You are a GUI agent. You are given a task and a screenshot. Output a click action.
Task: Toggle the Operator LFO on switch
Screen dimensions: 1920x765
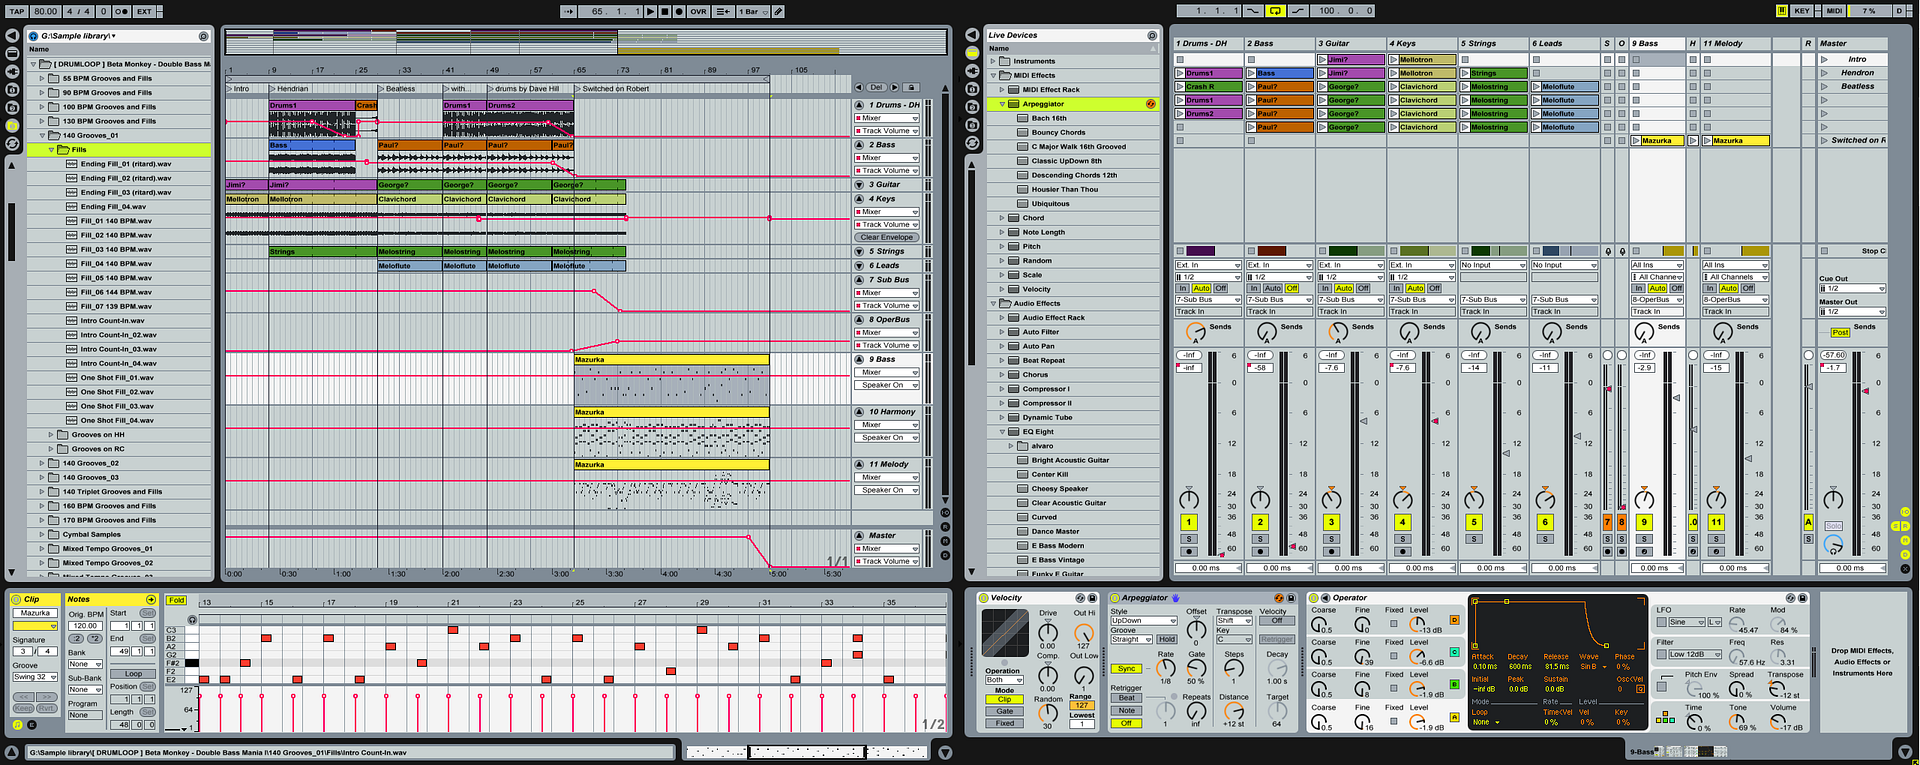point(1662,622)
